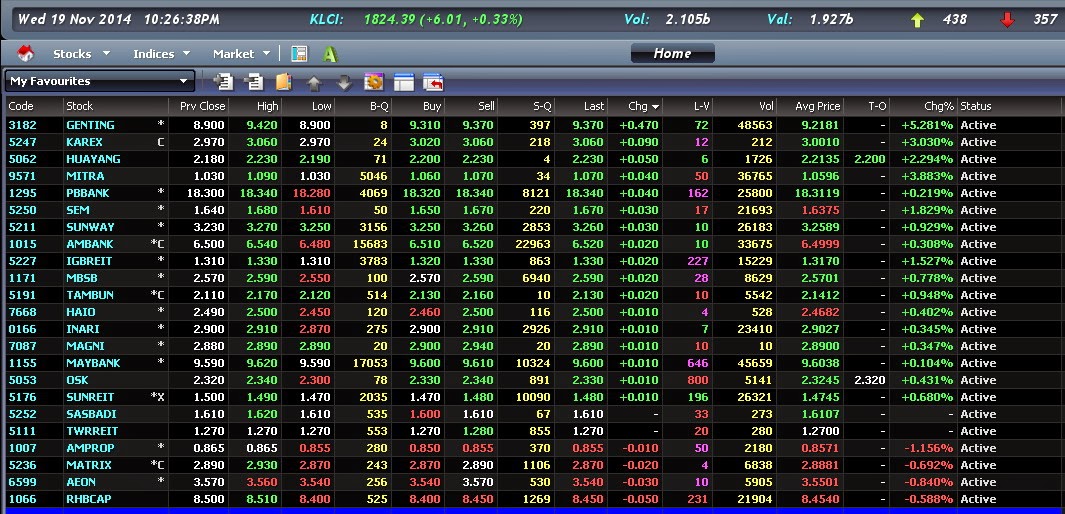Click the SASBADI stock name
1065x514 pixels.
[91, 414]
